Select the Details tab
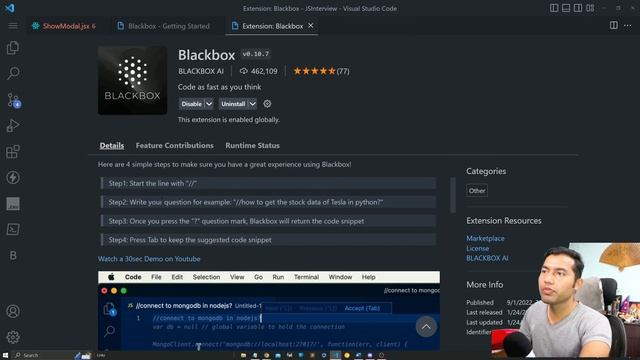This screenshot has height=360, width=640. tap(112, 145)
